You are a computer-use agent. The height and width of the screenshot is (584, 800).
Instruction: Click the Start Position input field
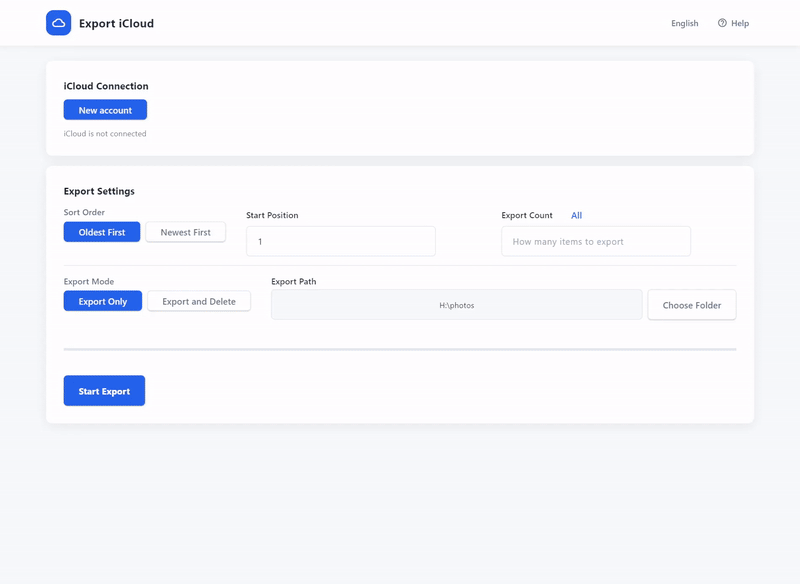point(340,240)
